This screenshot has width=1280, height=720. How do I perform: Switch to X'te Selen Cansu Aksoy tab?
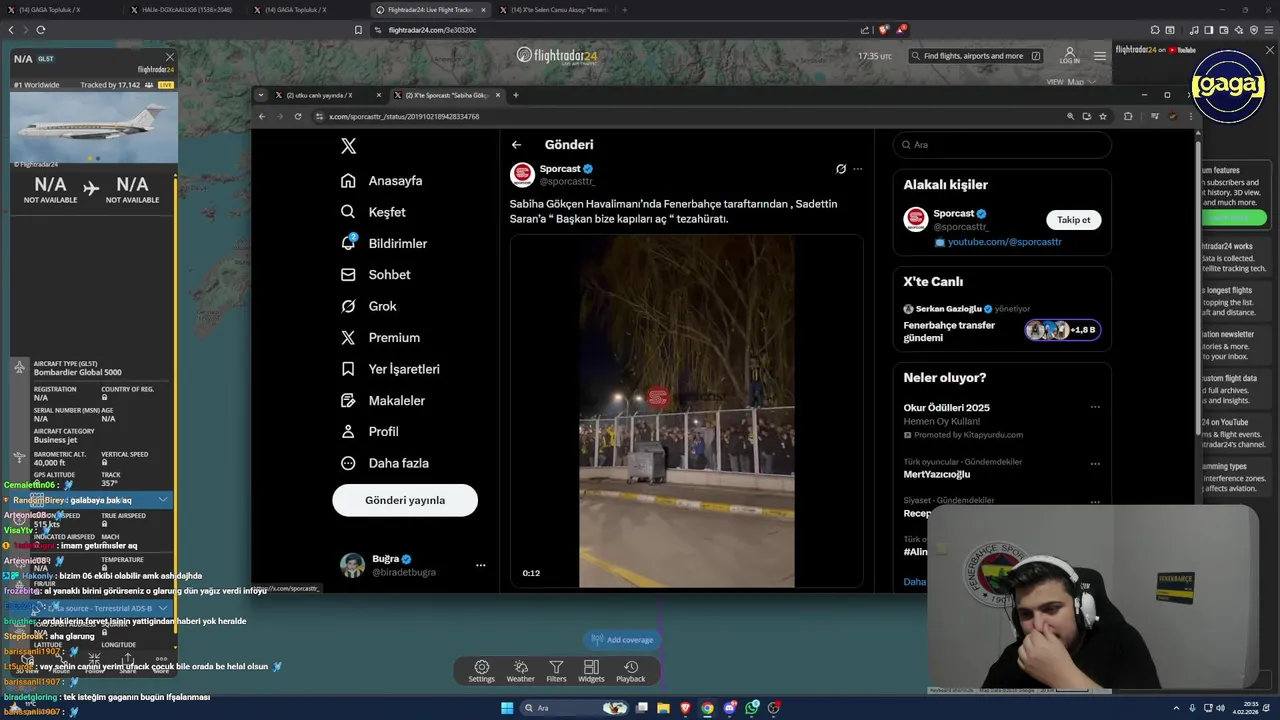[x=557, y=10]
